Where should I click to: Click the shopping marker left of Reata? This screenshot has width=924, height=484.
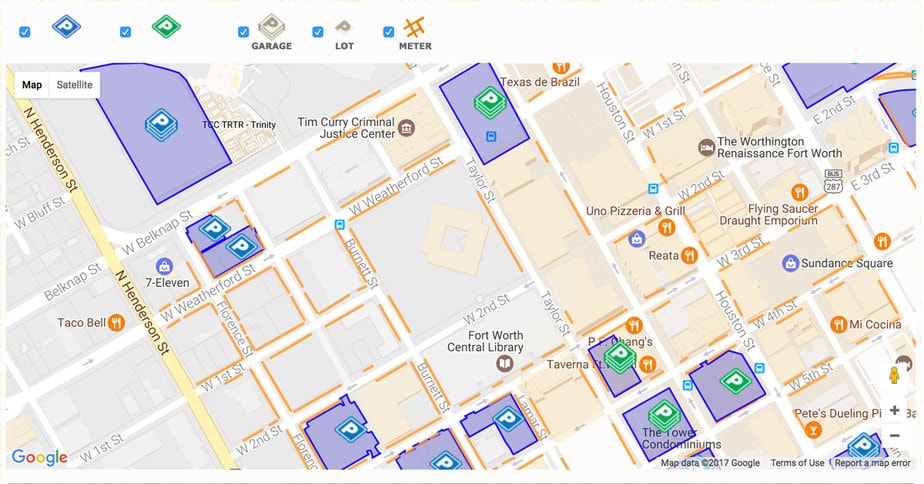[x=636, y=239]
